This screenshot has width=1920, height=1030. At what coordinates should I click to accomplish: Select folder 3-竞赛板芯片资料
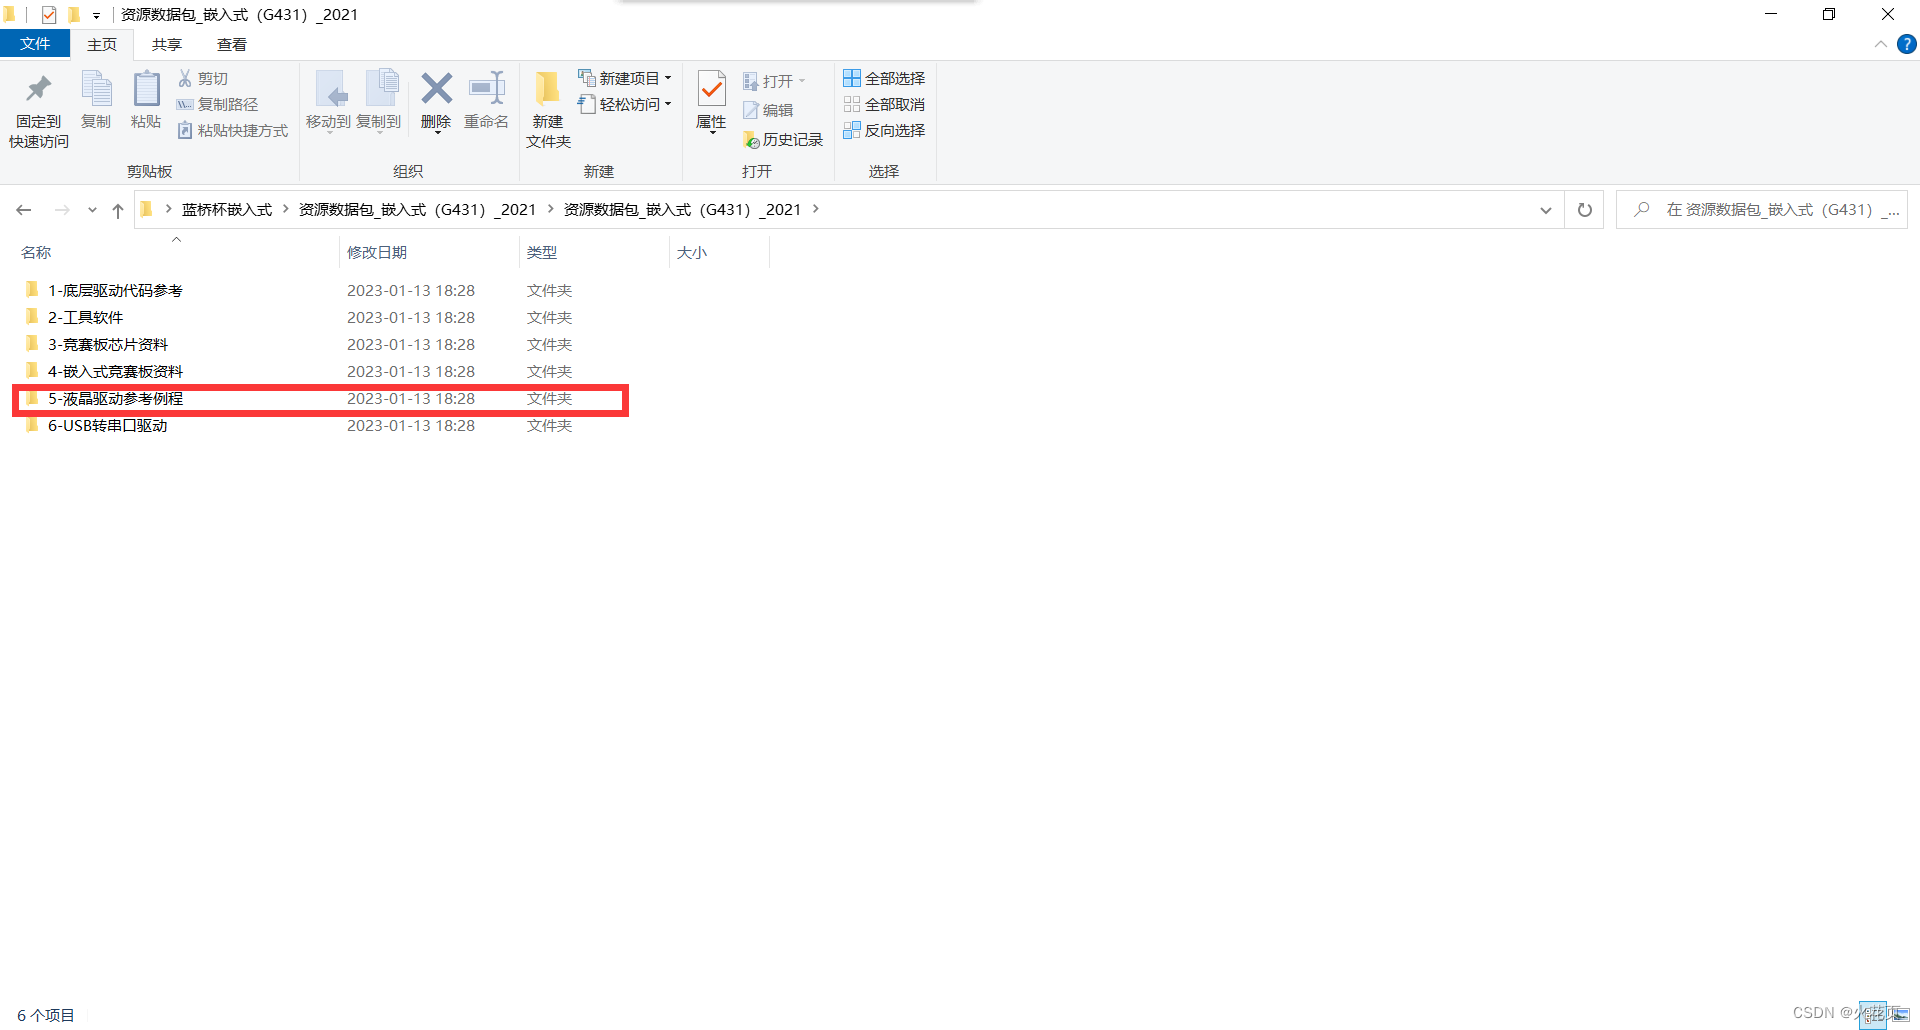(107, 344)
